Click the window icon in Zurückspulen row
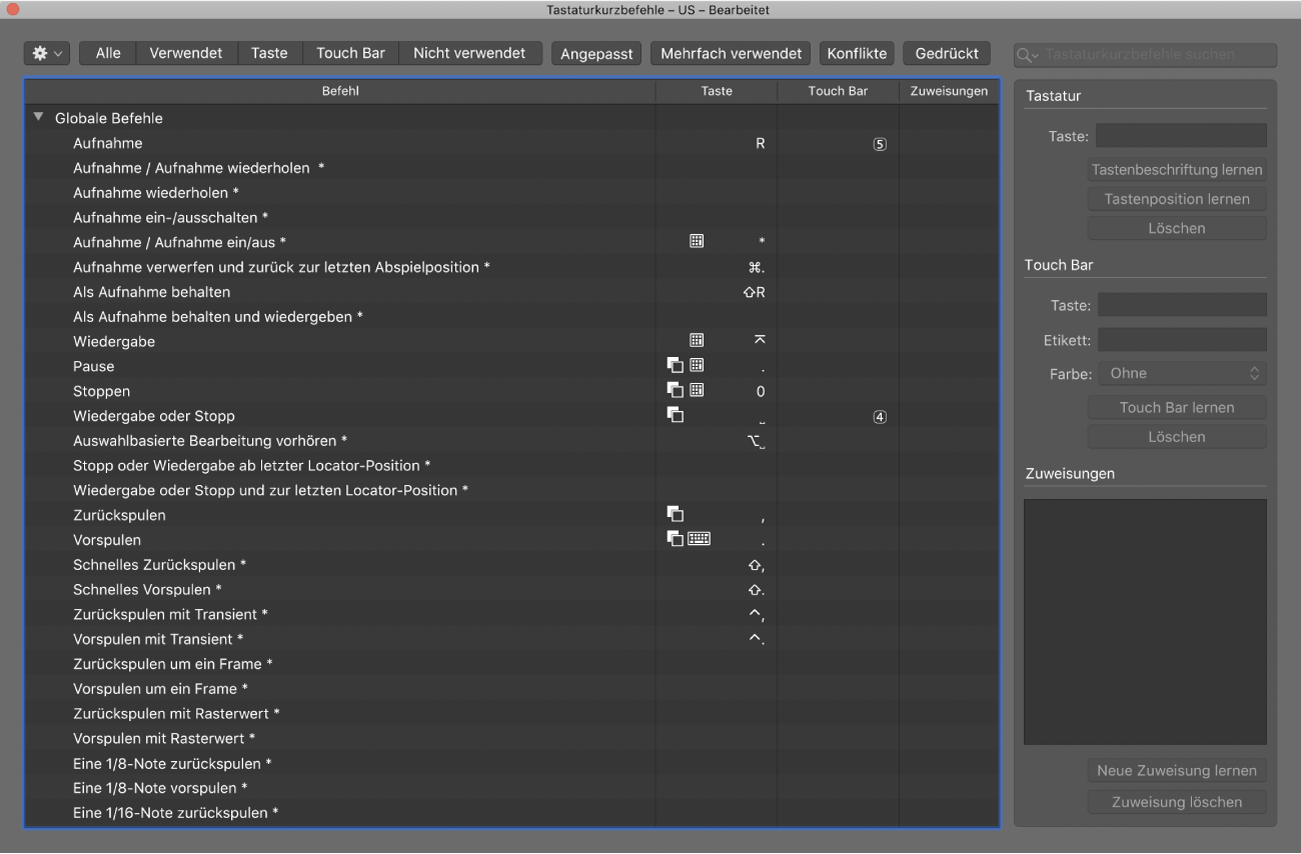 click(x=675, y=515)
